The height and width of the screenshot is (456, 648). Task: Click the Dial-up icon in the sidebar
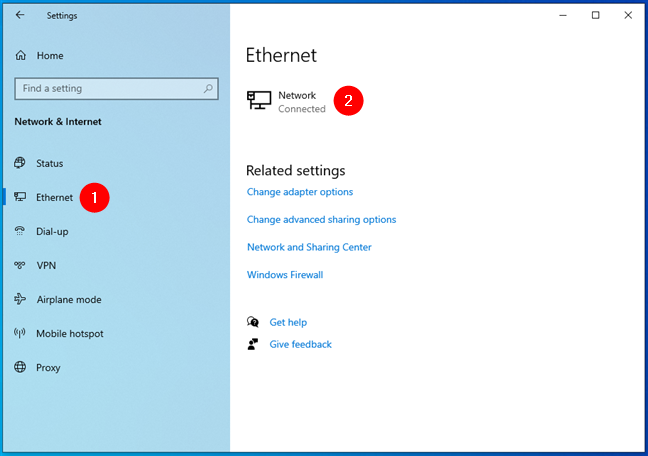(x=20, y=231)
